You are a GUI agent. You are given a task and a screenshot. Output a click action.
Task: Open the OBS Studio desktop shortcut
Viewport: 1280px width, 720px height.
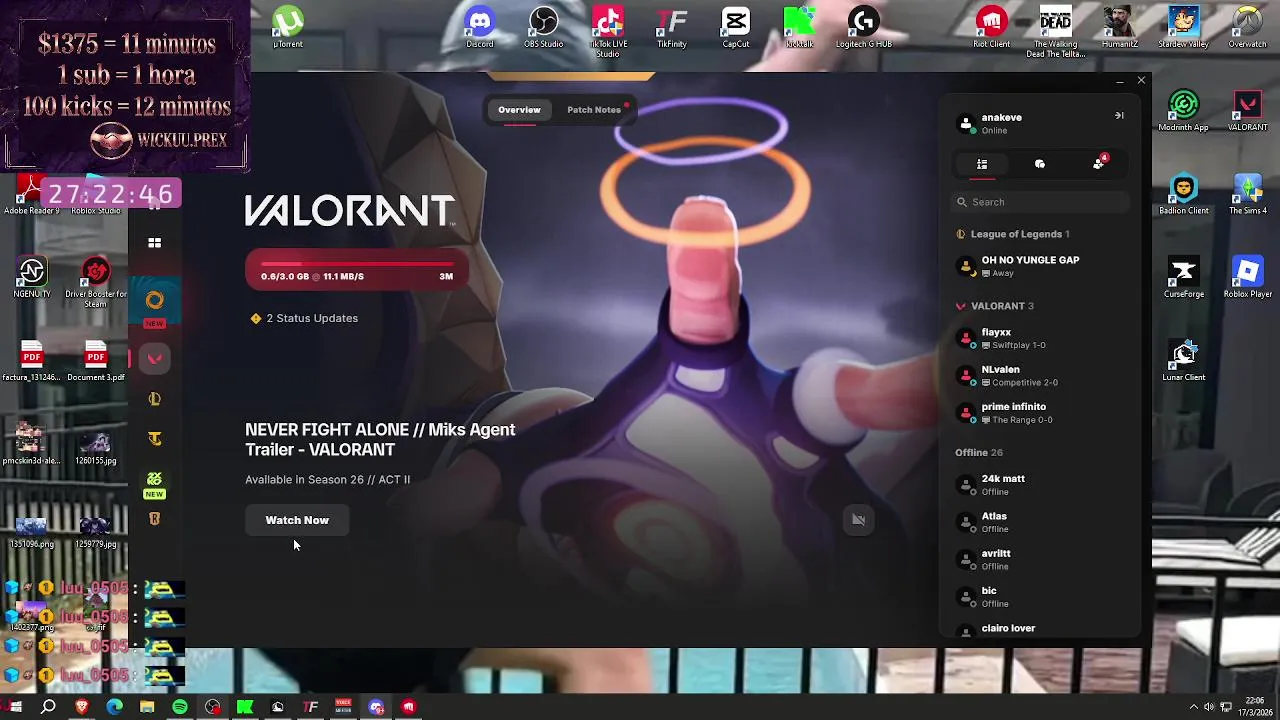pyautogui.click(x=544, y=27)
